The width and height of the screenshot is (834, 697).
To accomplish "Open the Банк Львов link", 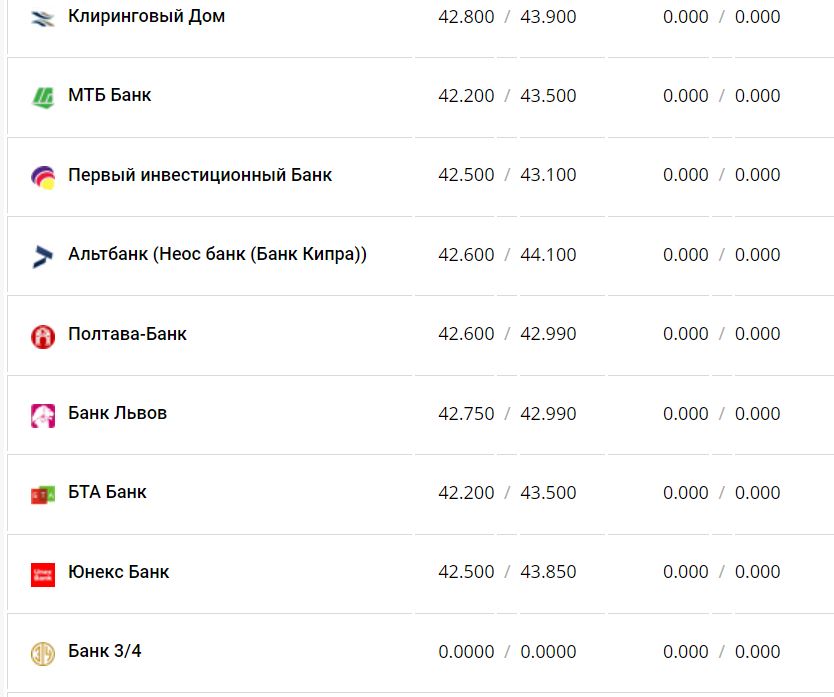I will pos(117,413).
